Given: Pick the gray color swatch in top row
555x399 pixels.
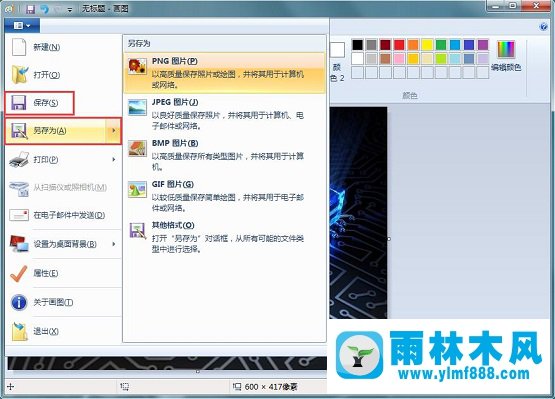Looking at the screenshot, I should click(x=371, y=45).
